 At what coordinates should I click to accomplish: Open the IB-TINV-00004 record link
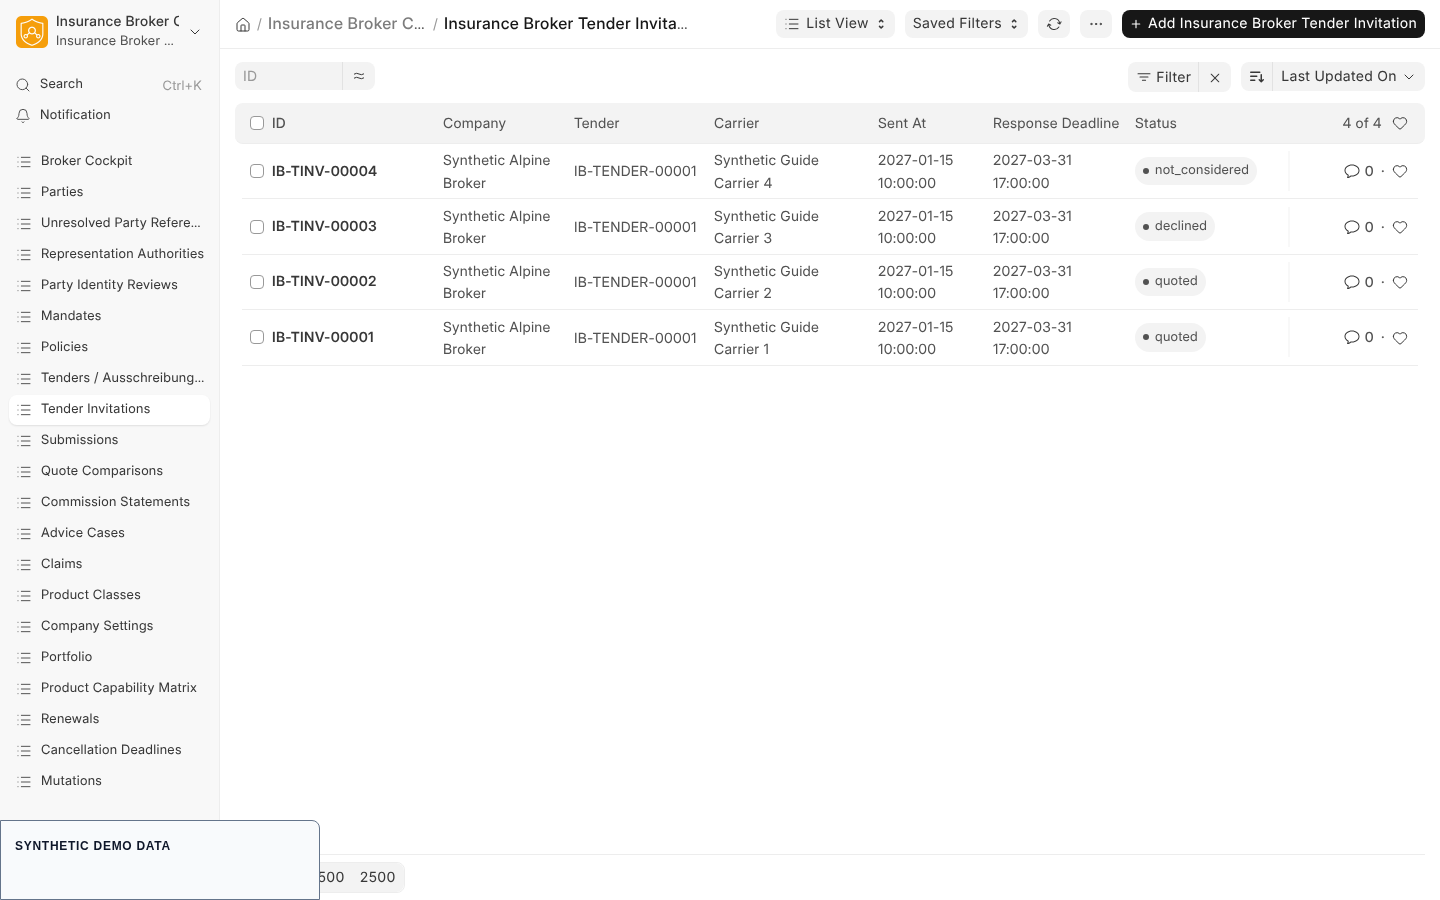click(324, 171)
